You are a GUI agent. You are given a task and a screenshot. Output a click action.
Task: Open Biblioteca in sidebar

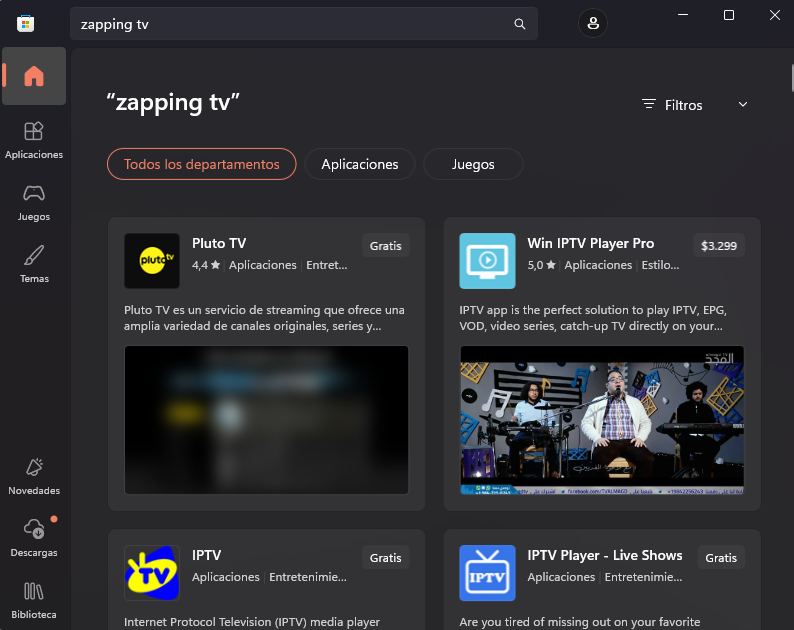34,601
